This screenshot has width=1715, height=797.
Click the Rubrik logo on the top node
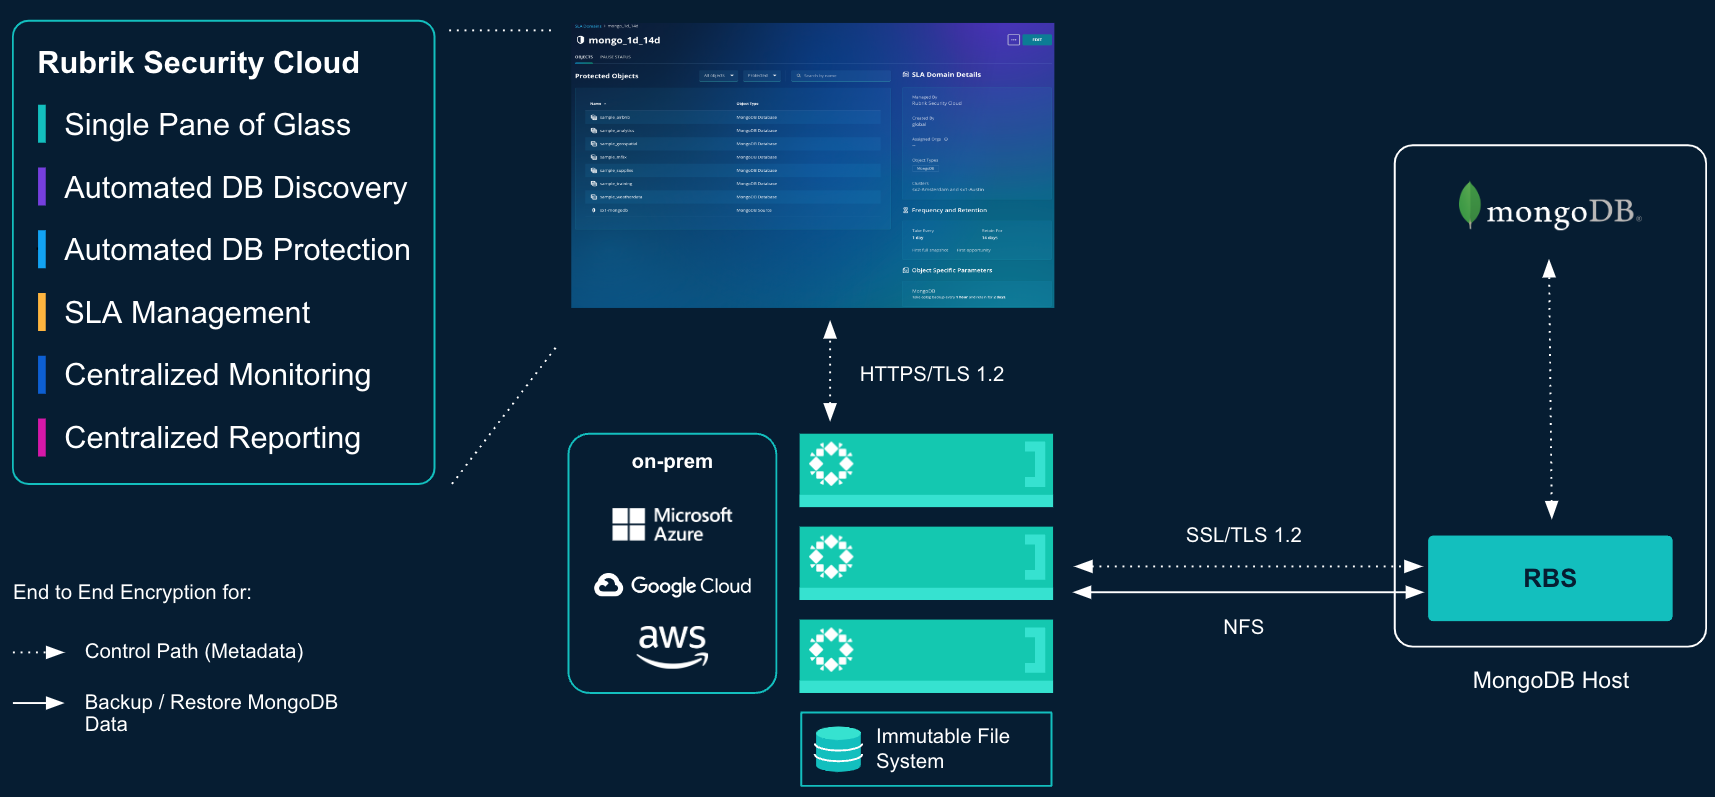831,463
